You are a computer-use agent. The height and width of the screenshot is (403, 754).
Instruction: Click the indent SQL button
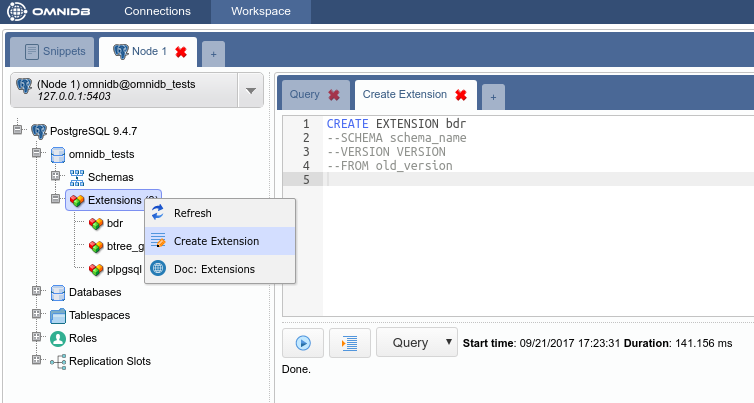350,343
